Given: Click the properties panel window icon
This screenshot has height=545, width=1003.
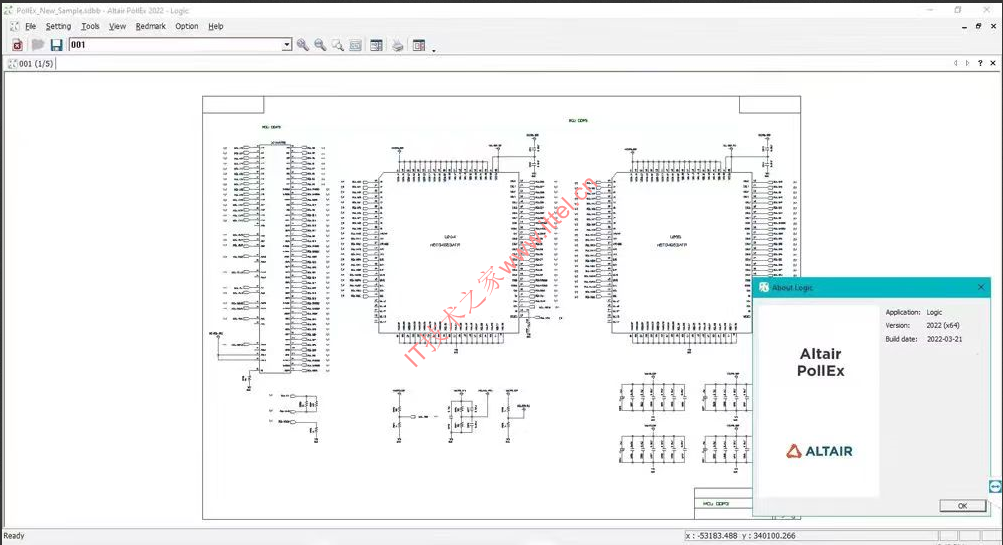Looking at the screenshot, I should (x=376, y=45).
